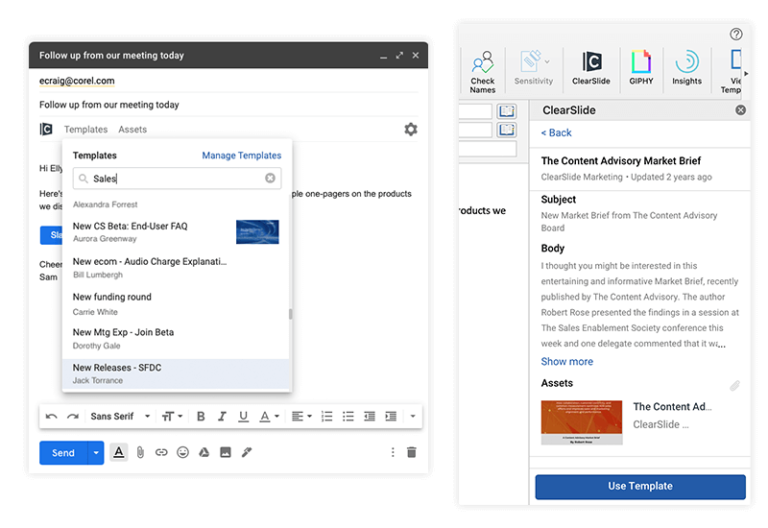Select New Releases - SFDC template
This screenshot has width=768, height=528.
[x=176, y=374]
